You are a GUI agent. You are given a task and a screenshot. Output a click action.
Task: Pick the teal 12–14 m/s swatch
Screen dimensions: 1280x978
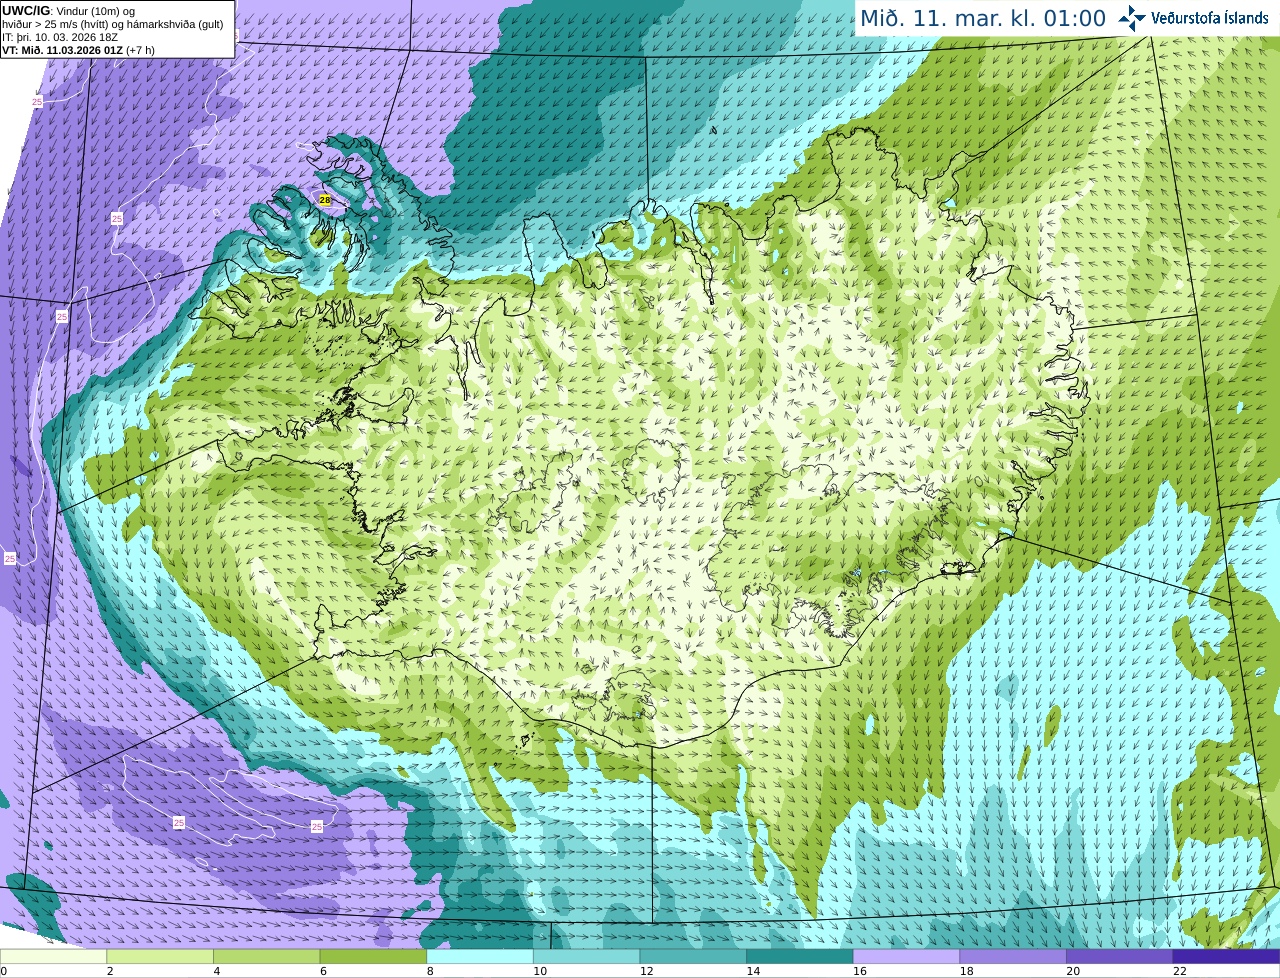693,956
